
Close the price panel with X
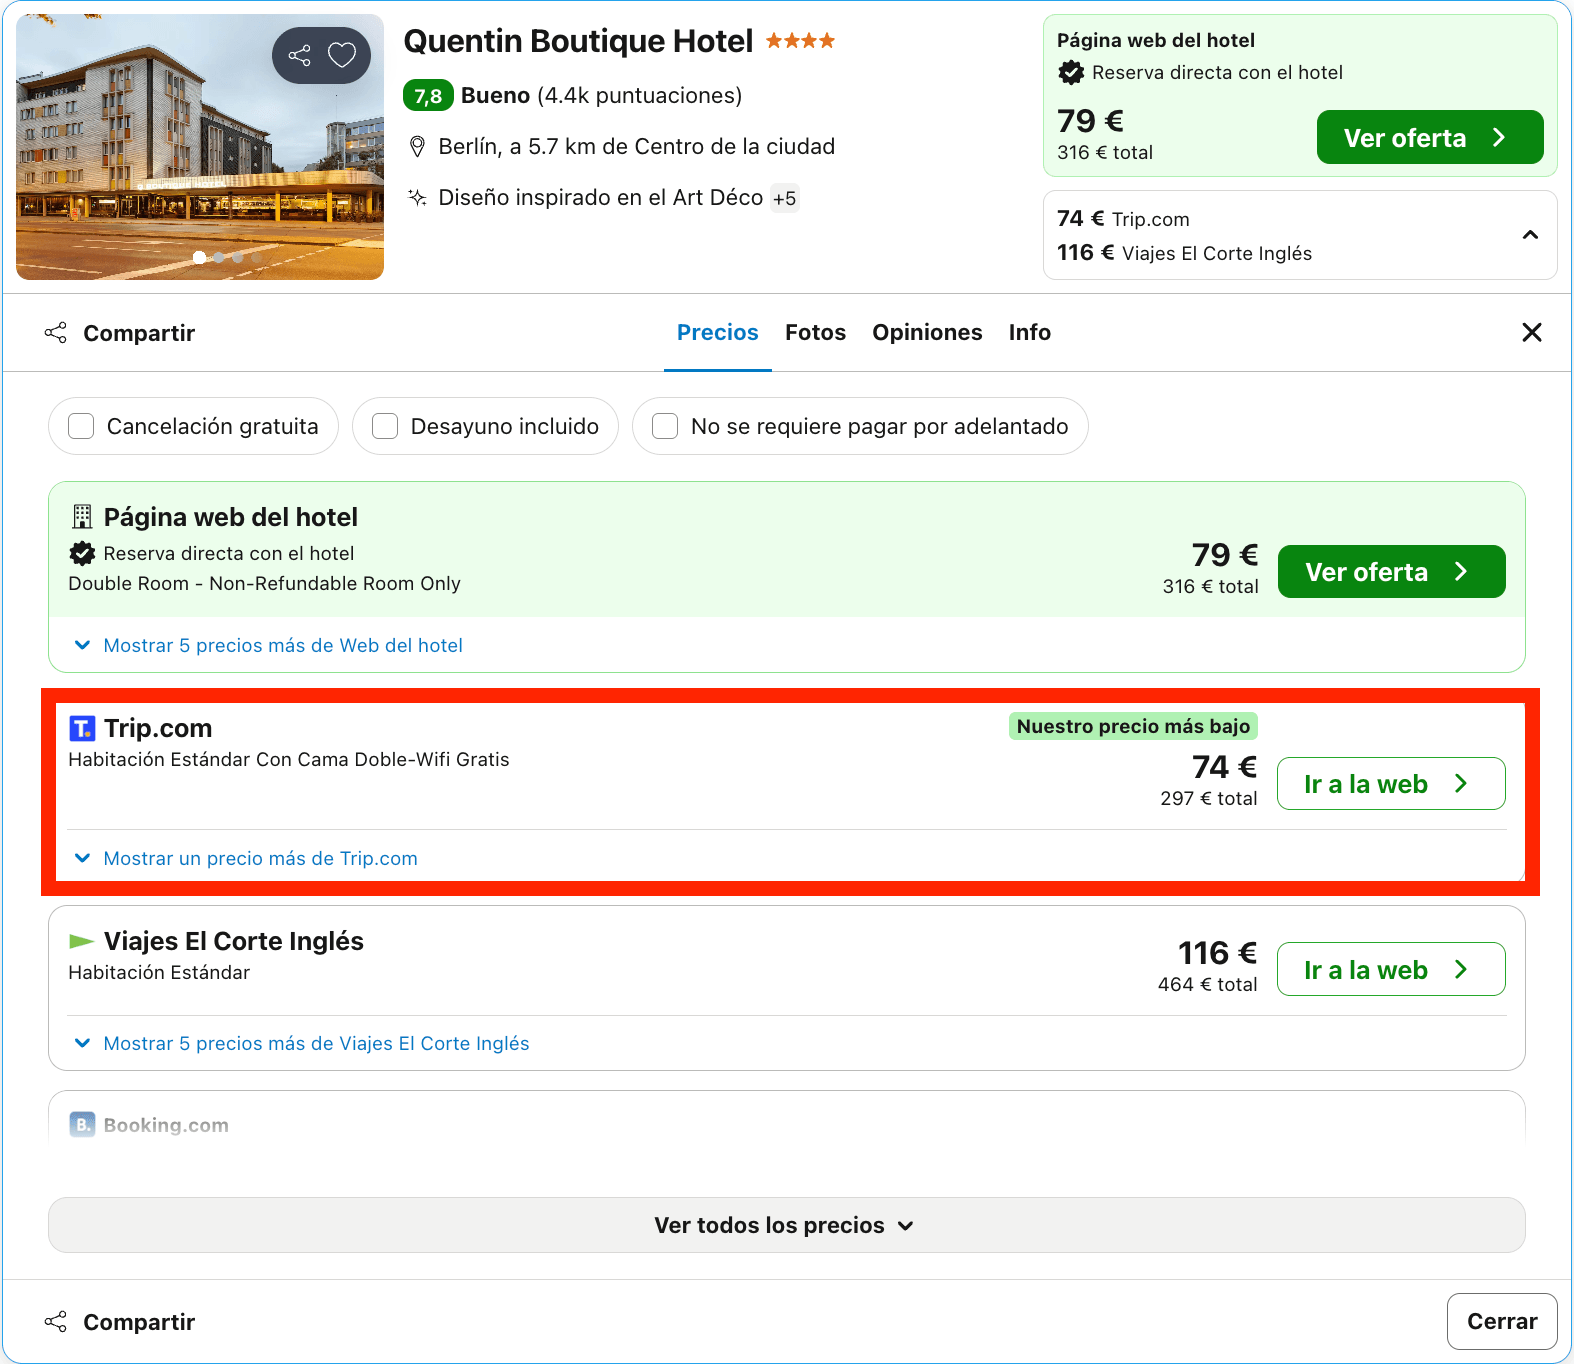pos(1531,332)
